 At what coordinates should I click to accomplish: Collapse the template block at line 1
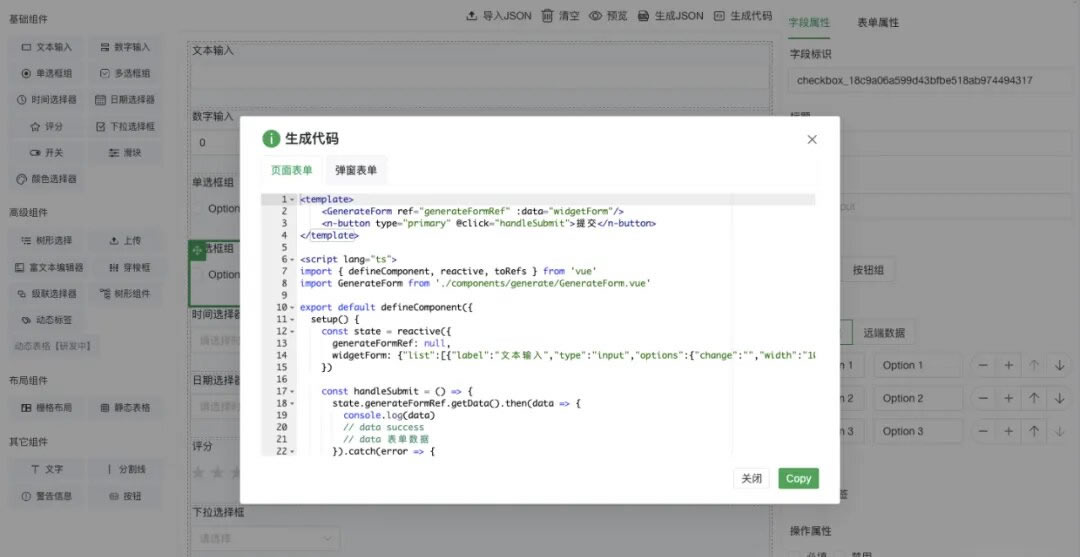(293, 200)
